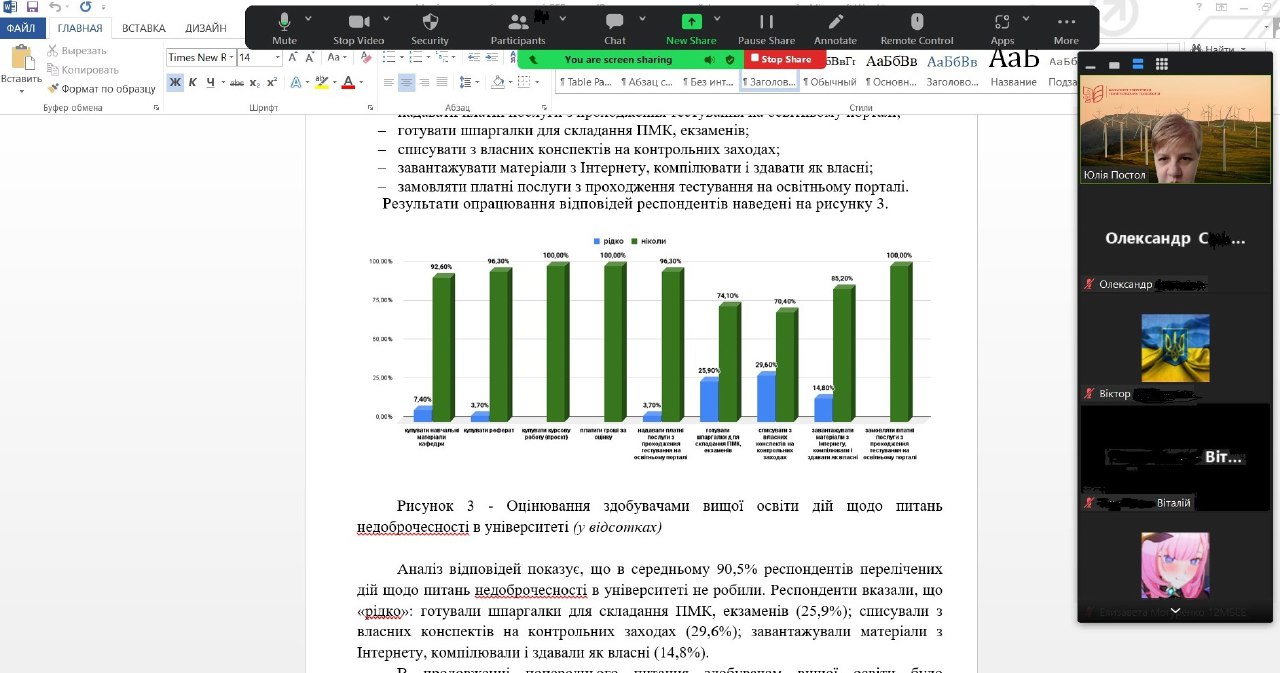
Task: Select Формат по образцу format painter
Action: point(101,88)
